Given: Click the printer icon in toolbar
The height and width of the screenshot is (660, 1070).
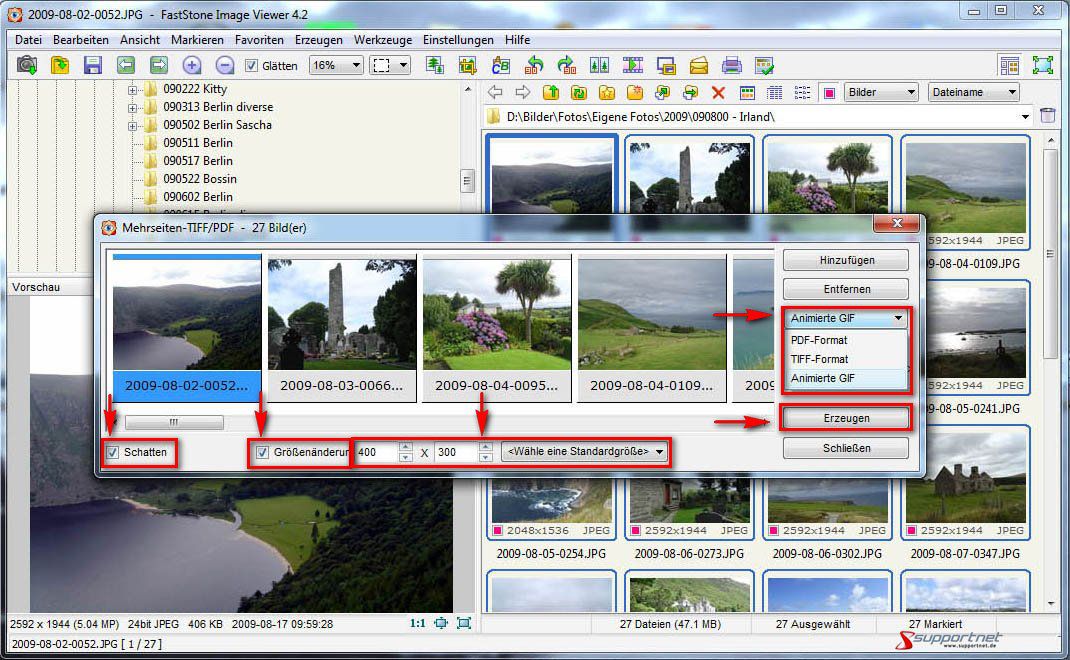Looking at the screenshot, I should coord(732,65).
